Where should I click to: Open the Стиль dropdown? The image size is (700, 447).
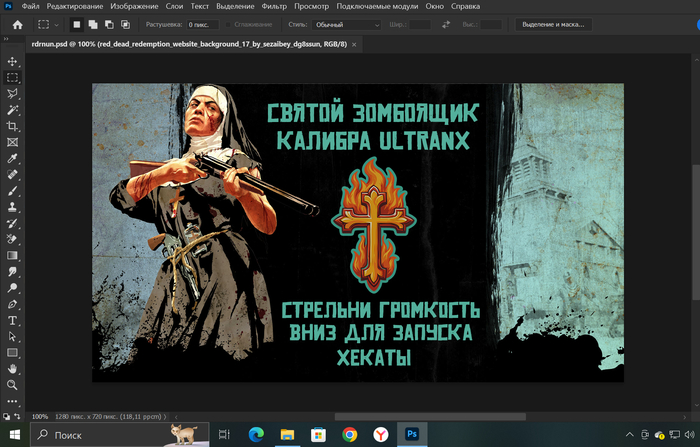pos(346,24)
